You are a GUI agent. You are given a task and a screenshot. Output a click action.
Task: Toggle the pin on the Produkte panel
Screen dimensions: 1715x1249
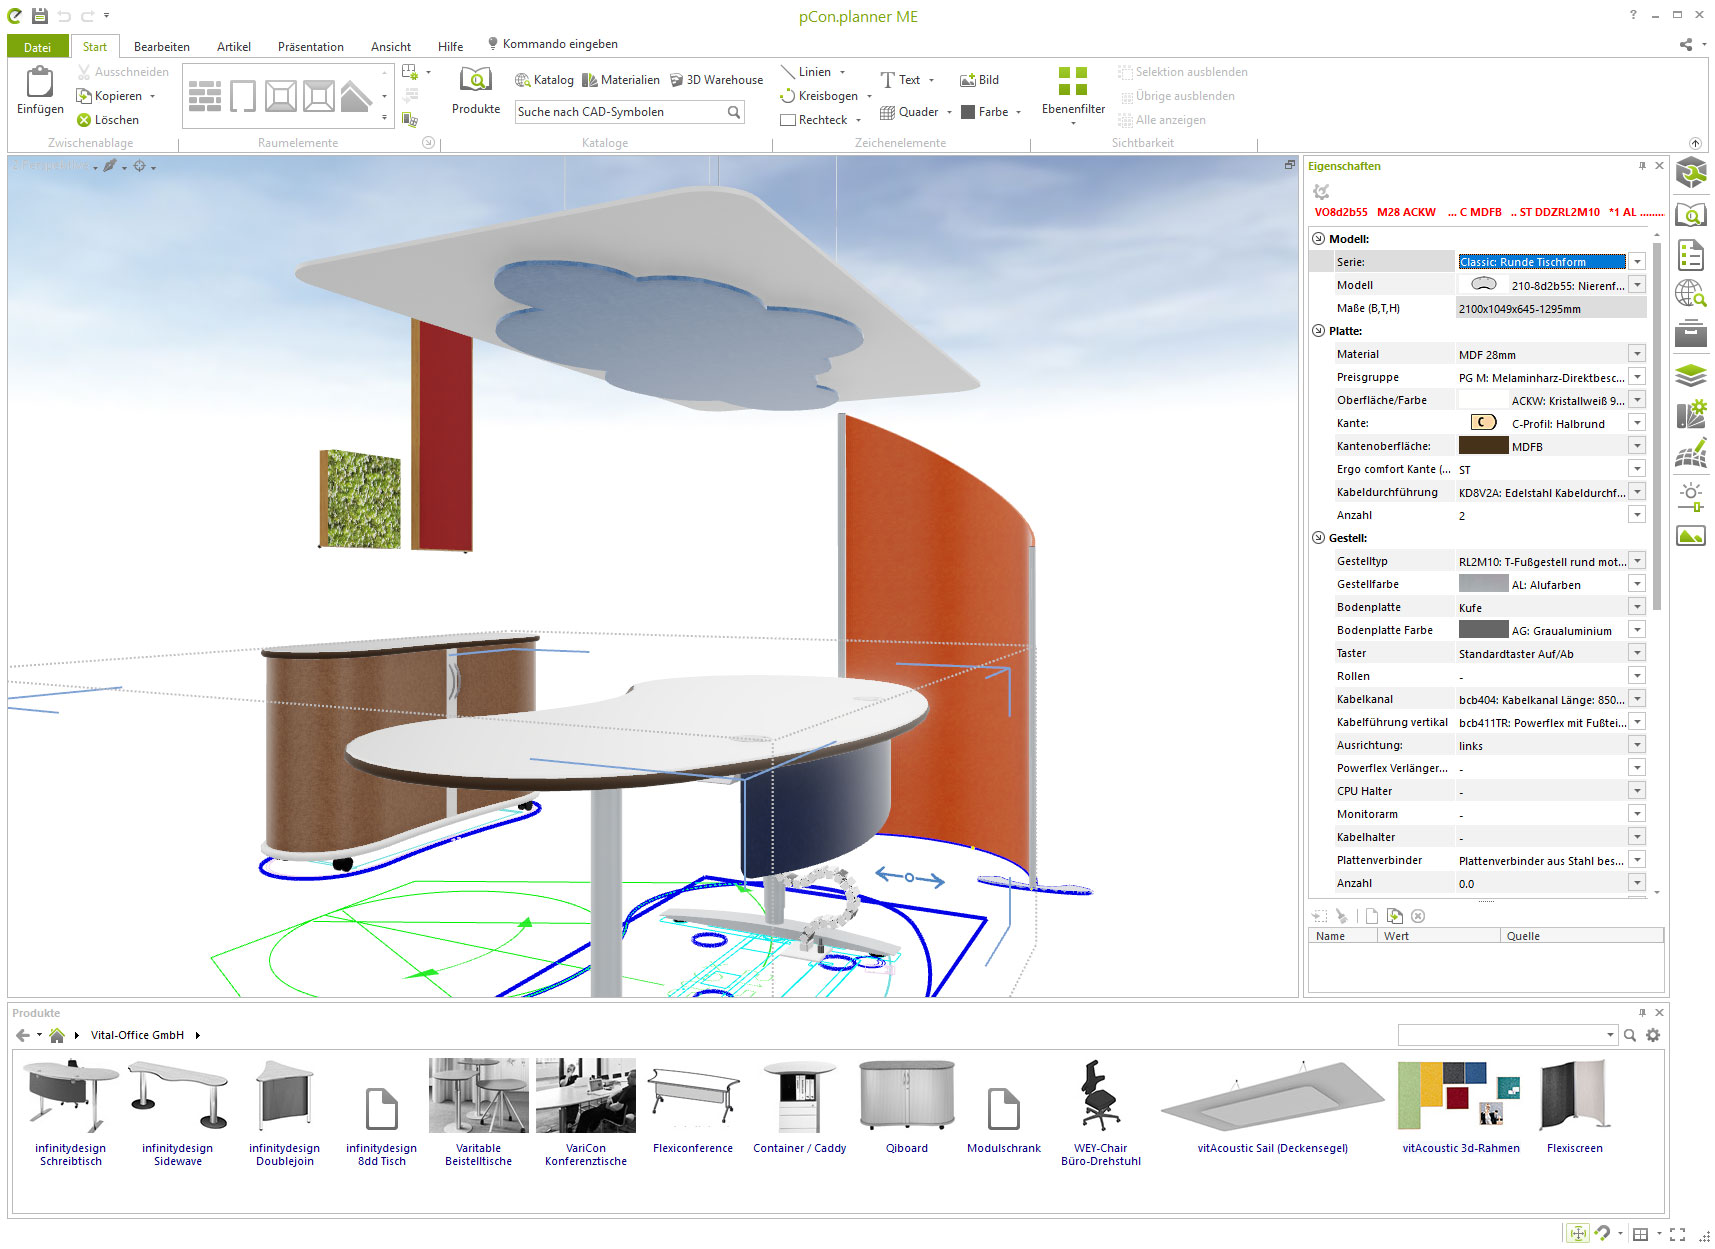pos(1642,1013)
